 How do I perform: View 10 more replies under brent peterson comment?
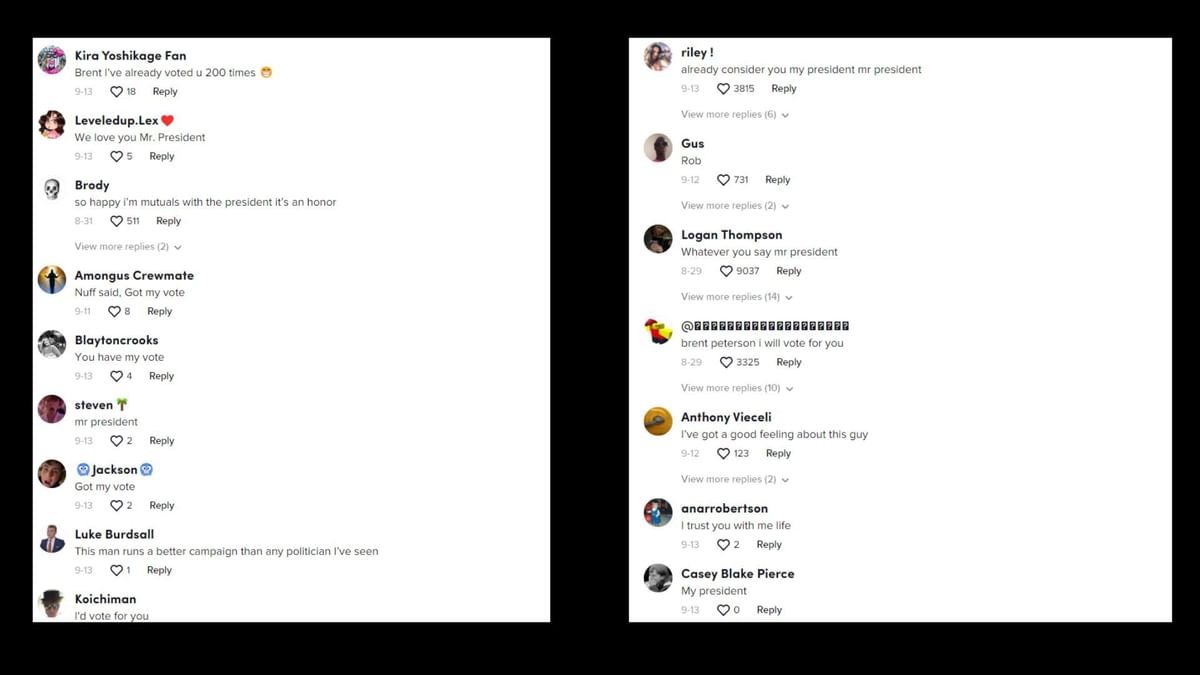(735, 388)
